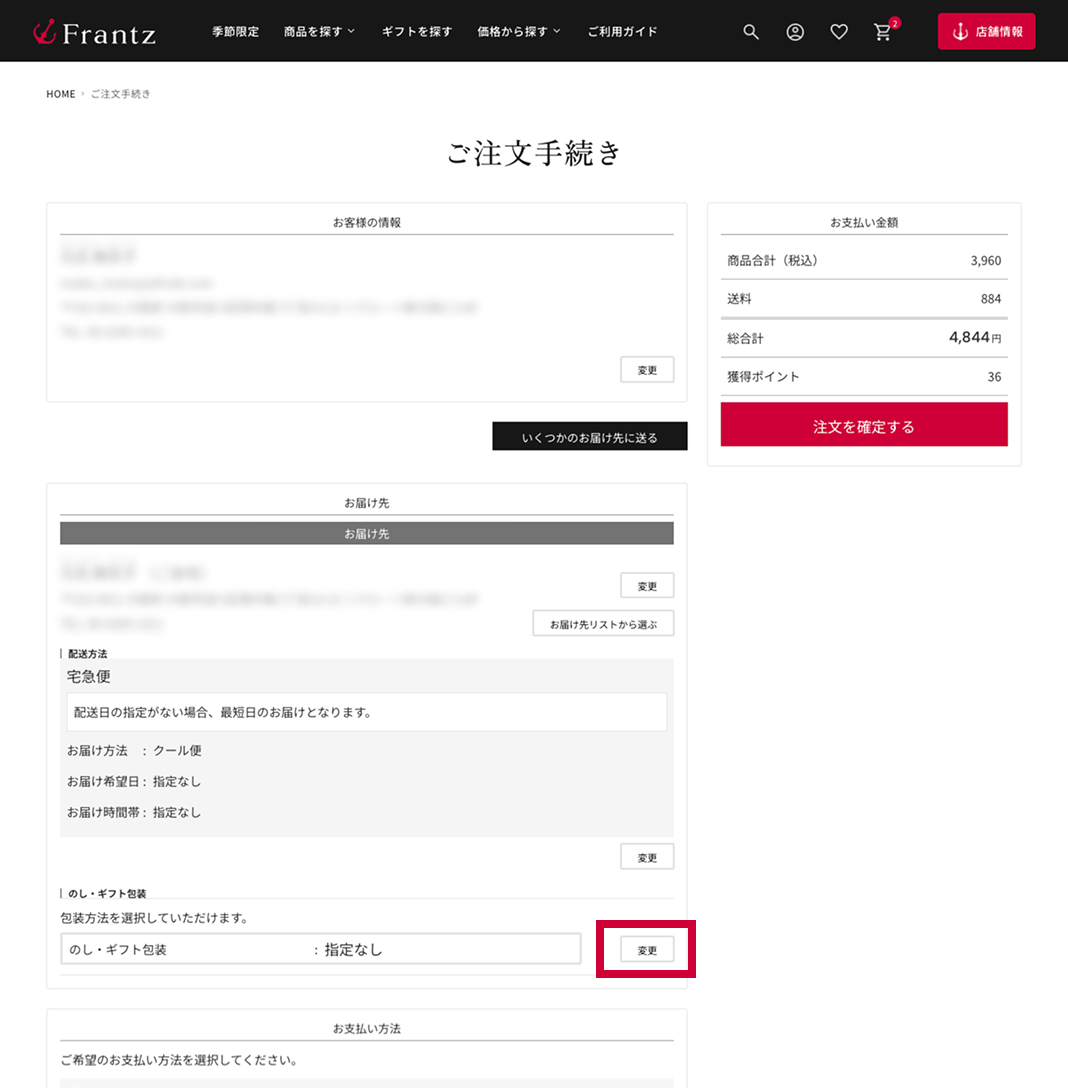Click the Frantz logo

click(x=94, y=32)
